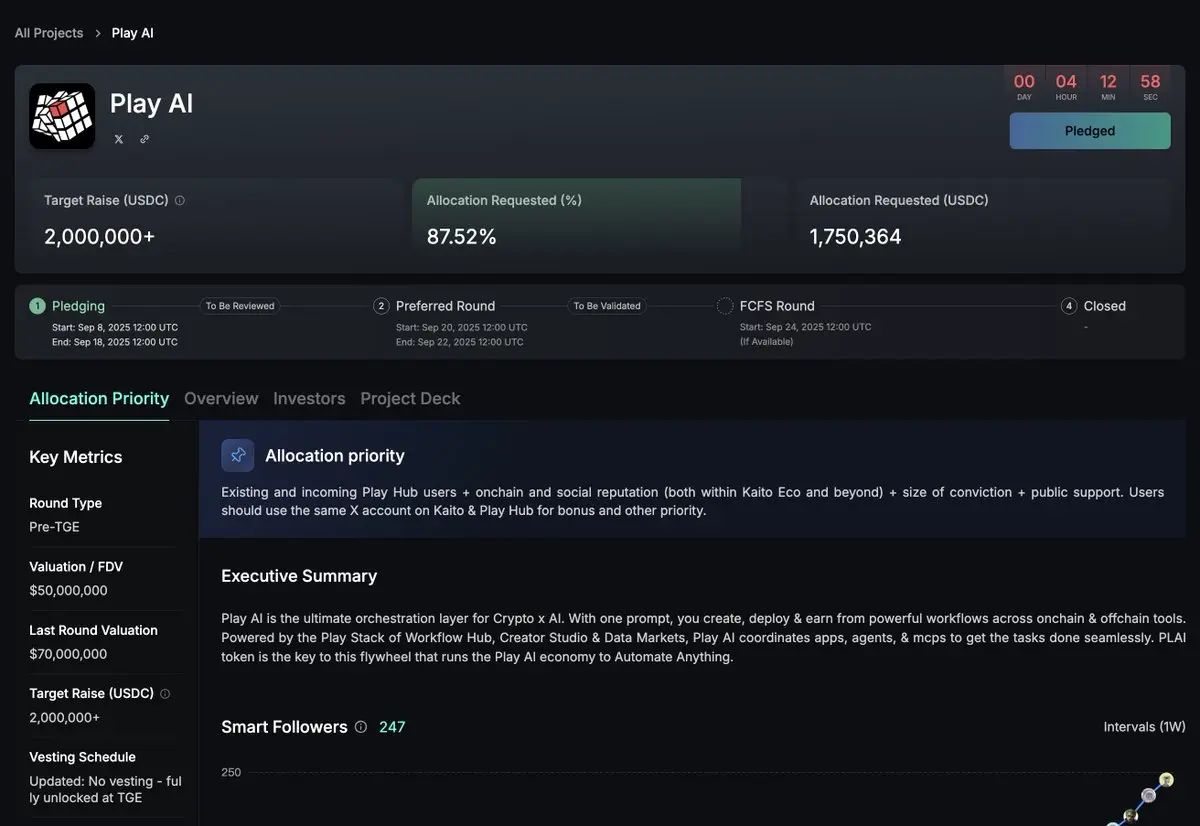The image size is (1200, 826).
Task: Select step 4 Closed circle indicator
Action: pos(1069,306)
